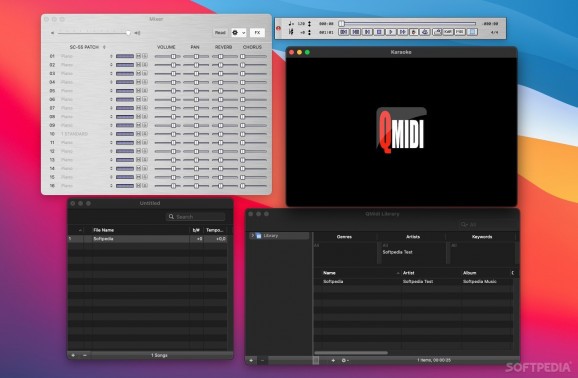
Task: Click the library sidebar plus button
Action: point(251,360)
